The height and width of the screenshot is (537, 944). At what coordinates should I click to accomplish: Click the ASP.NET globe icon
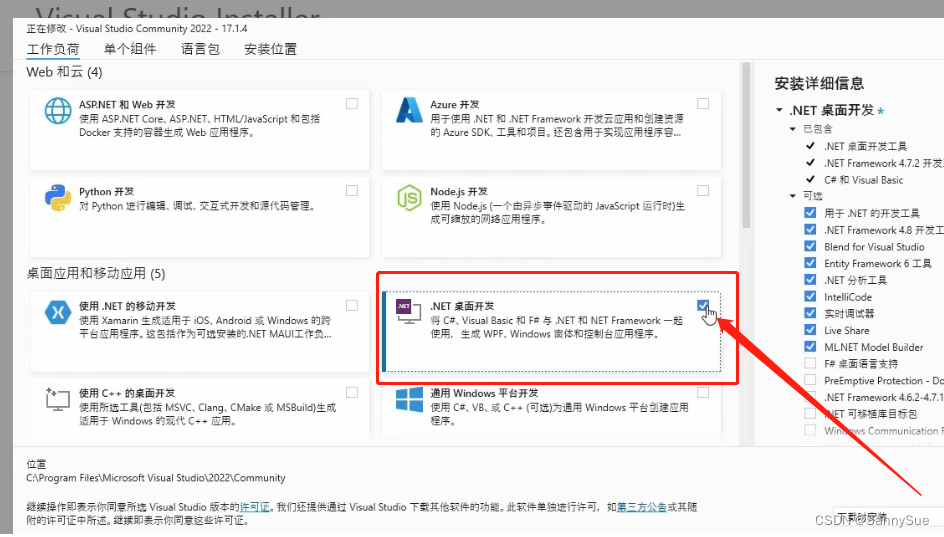coord(58,111)
